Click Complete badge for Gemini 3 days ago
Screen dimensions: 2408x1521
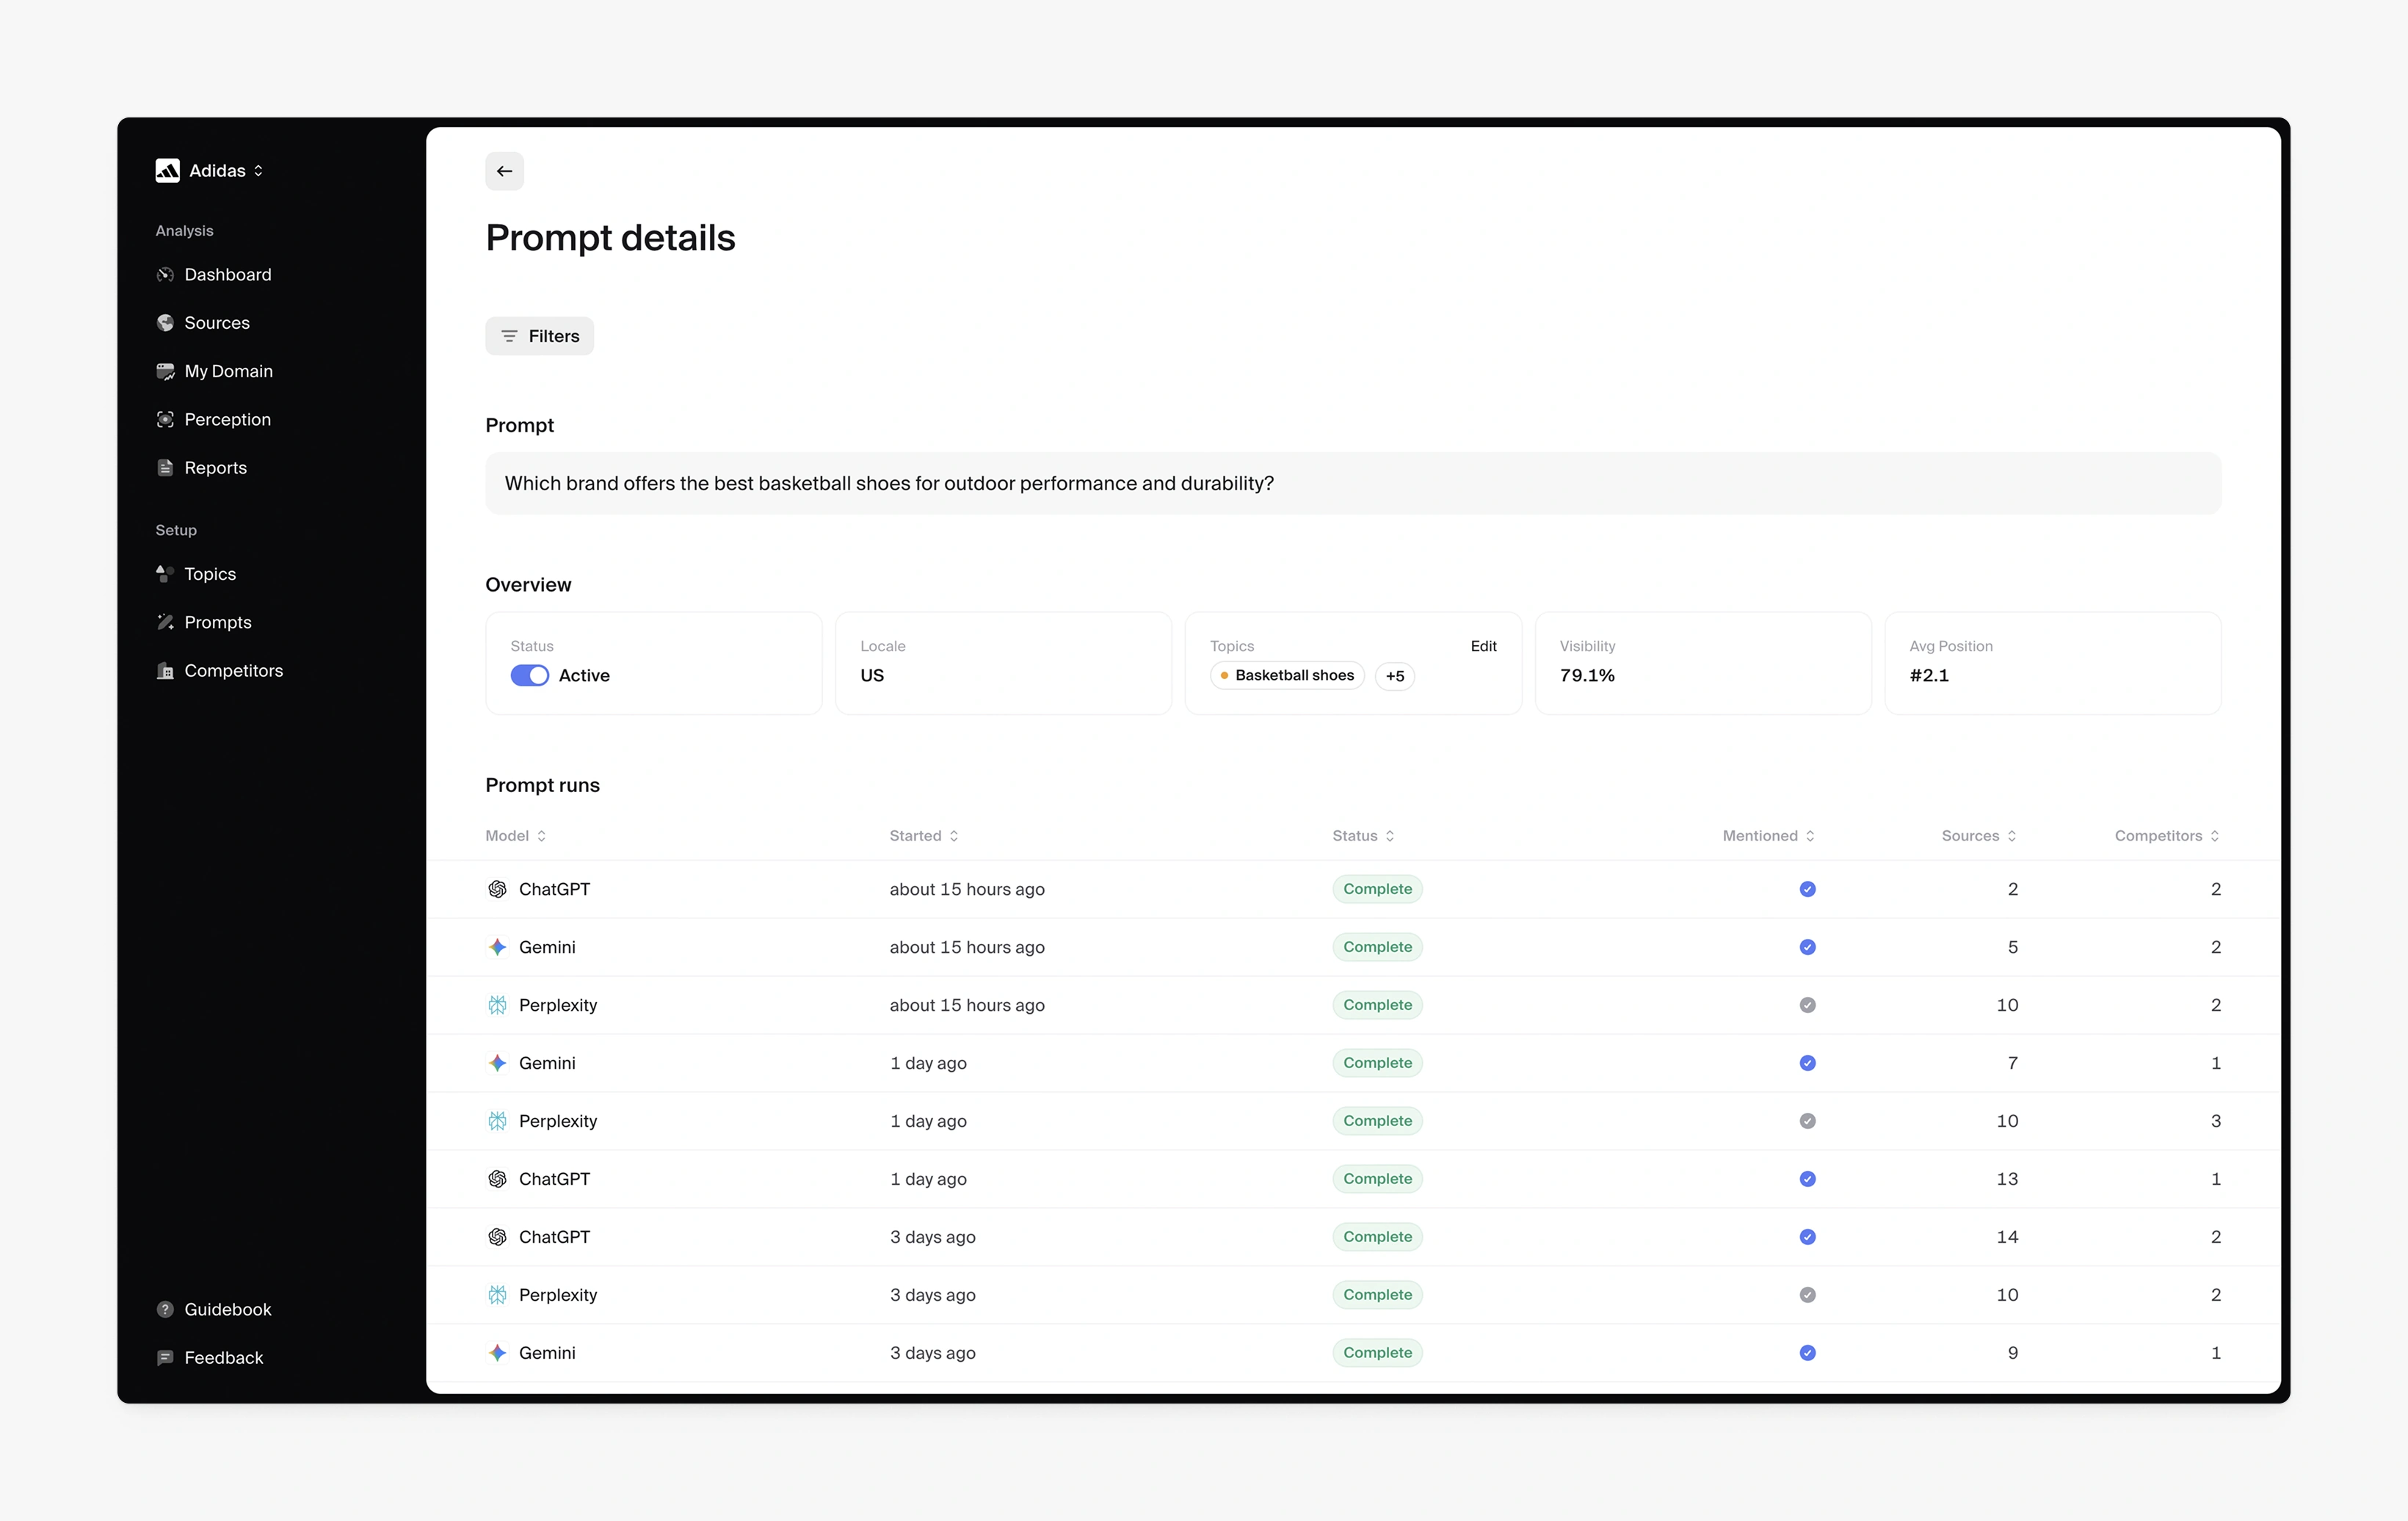click(x=1377, y=1353)
